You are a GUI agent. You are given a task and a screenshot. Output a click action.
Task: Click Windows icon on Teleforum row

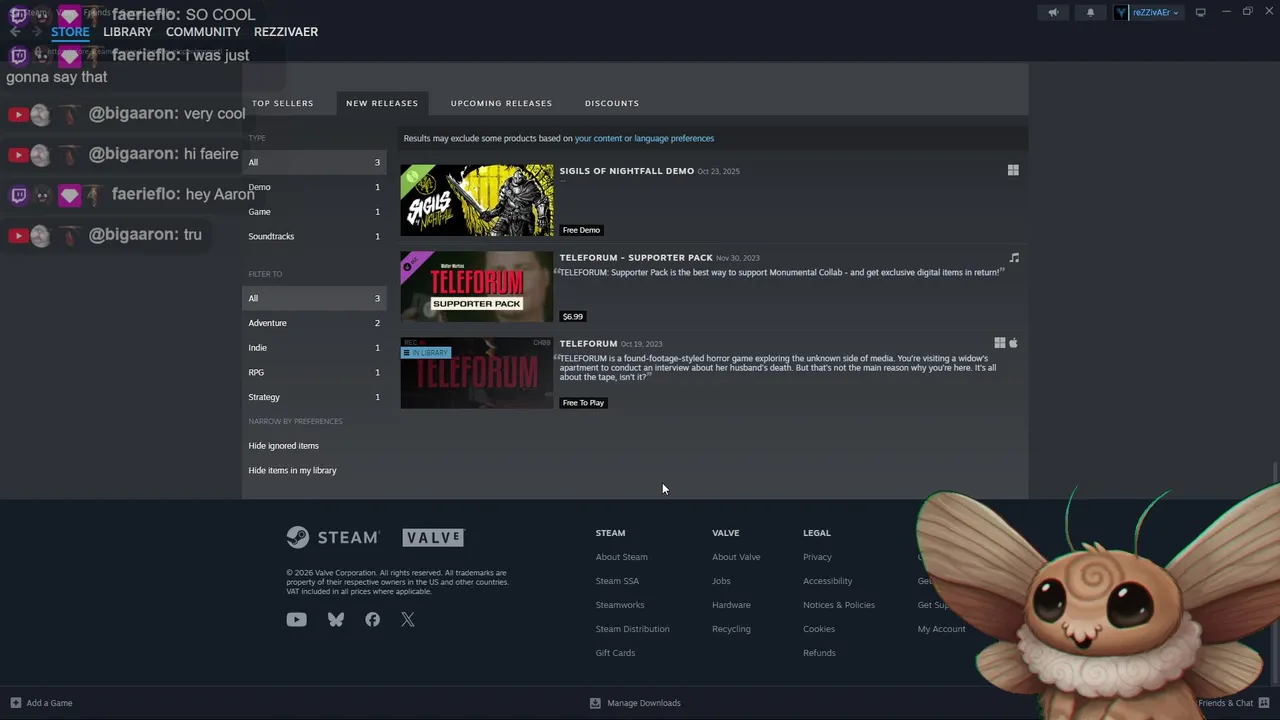coord(999,343)
